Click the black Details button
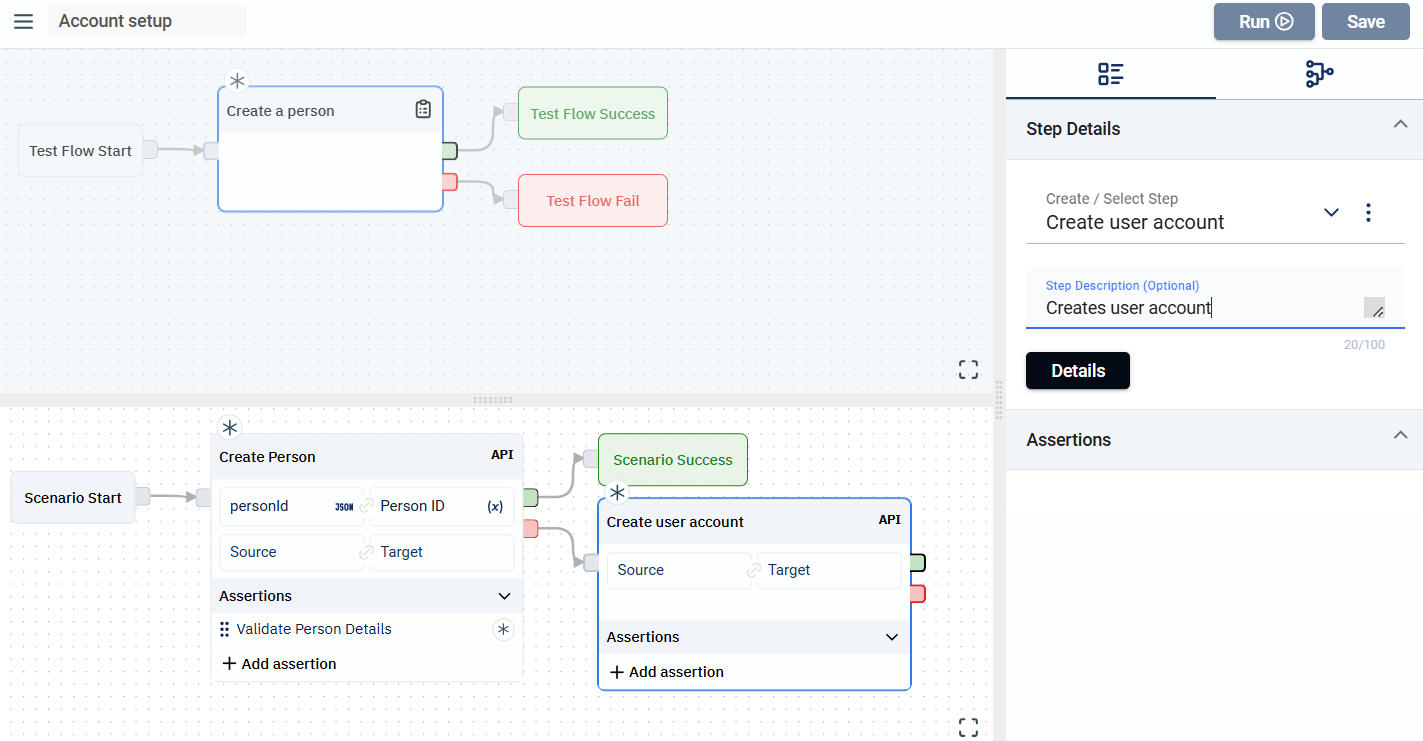 [x=1077, y=371]
